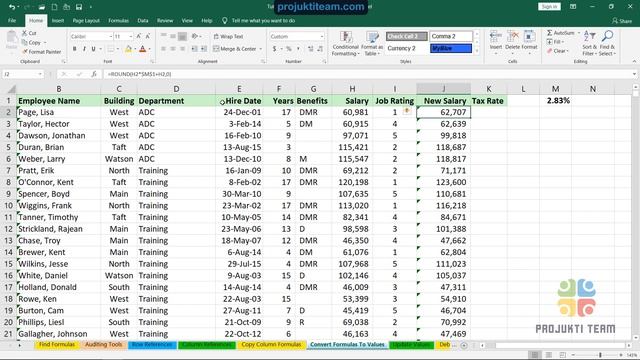The width and height of the screenshot is (640, 360).
Task: Click the Delete cells icon
Action: coord(512,37)
